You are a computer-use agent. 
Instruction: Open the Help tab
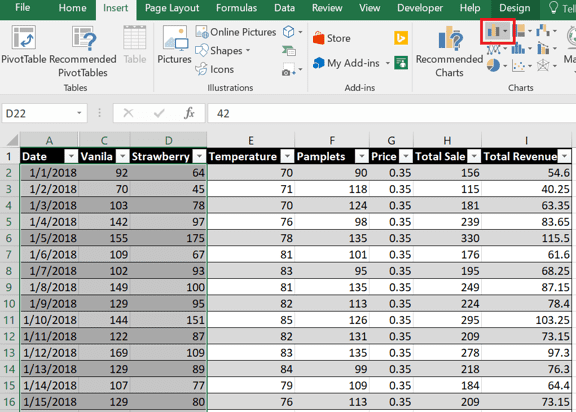tap(470, 8)
